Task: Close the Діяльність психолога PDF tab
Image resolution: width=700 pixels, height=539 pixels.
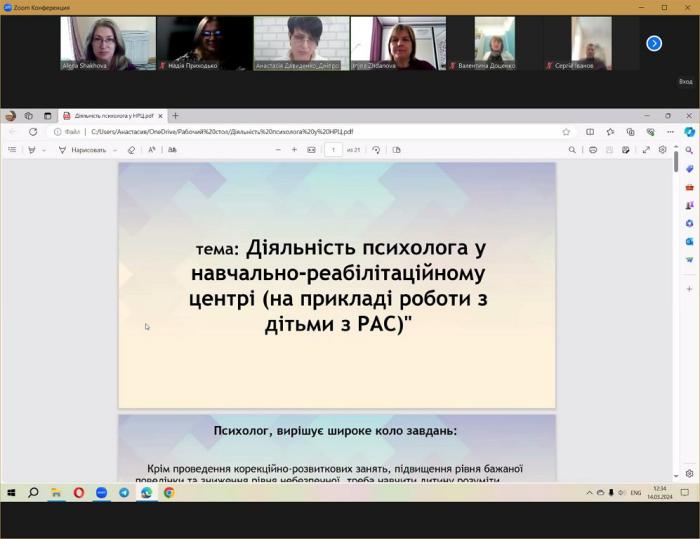Action: coord(160,116)
